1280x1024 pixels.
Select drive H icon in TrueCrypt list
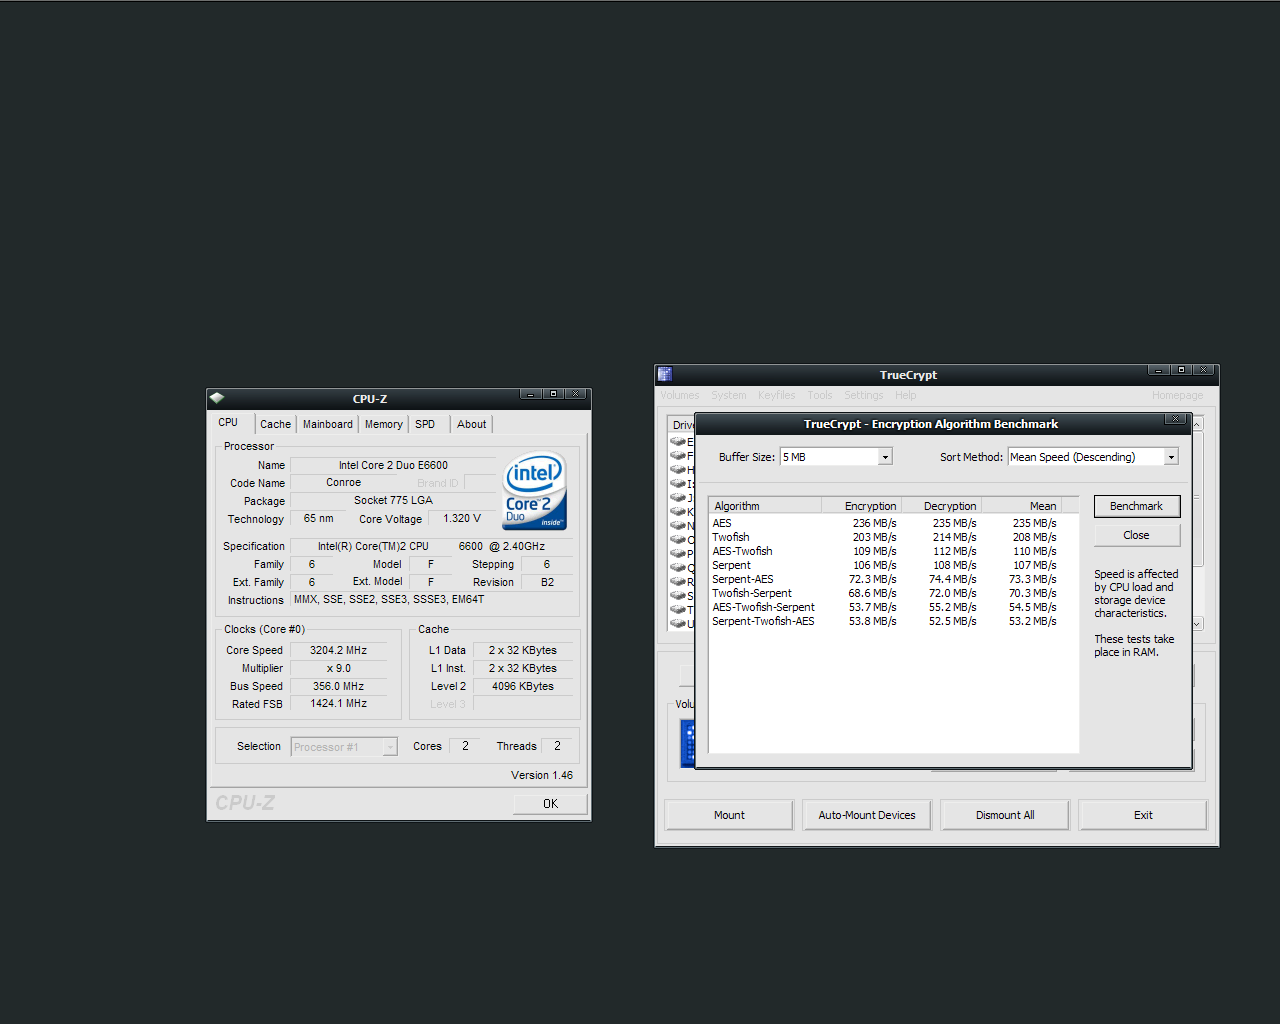pos(678,469)
